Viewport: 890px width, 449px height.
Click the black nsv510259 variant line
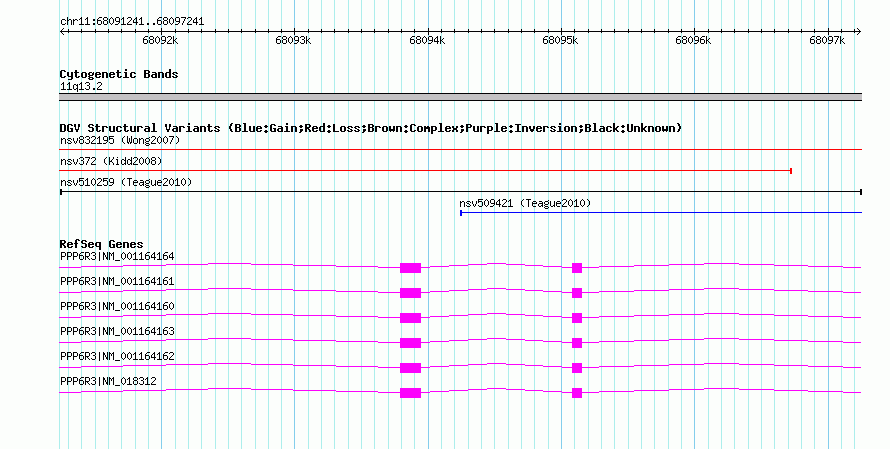(x=460, y=192)
